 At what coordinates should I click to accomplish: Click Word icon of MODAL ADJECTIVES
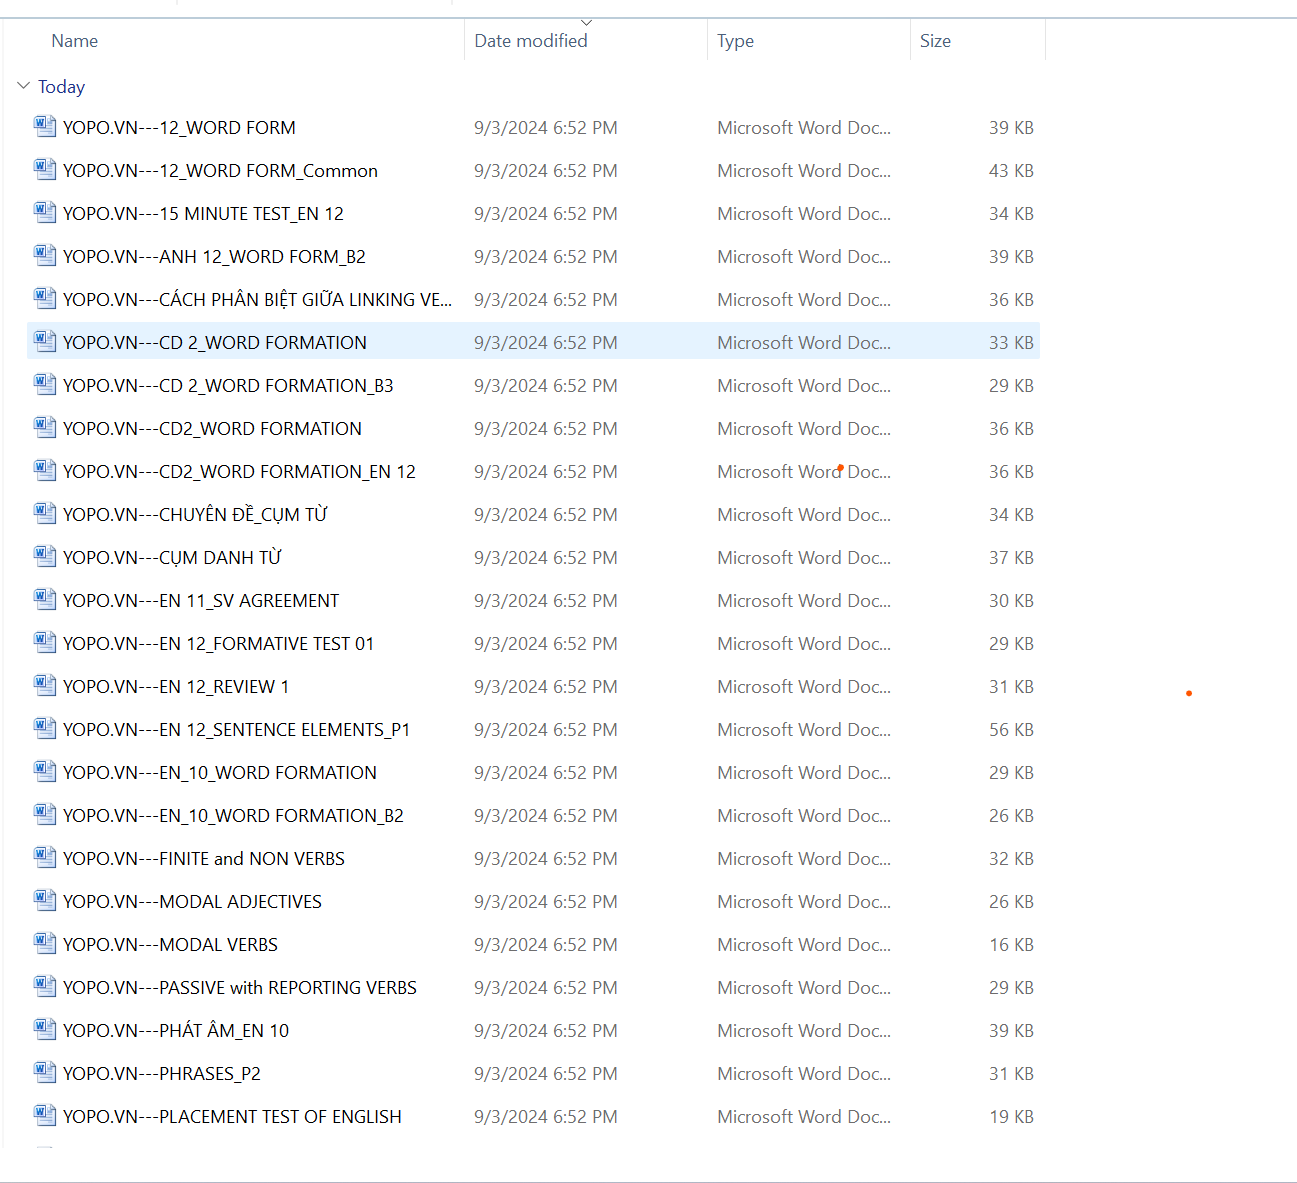tap(45, 900)
